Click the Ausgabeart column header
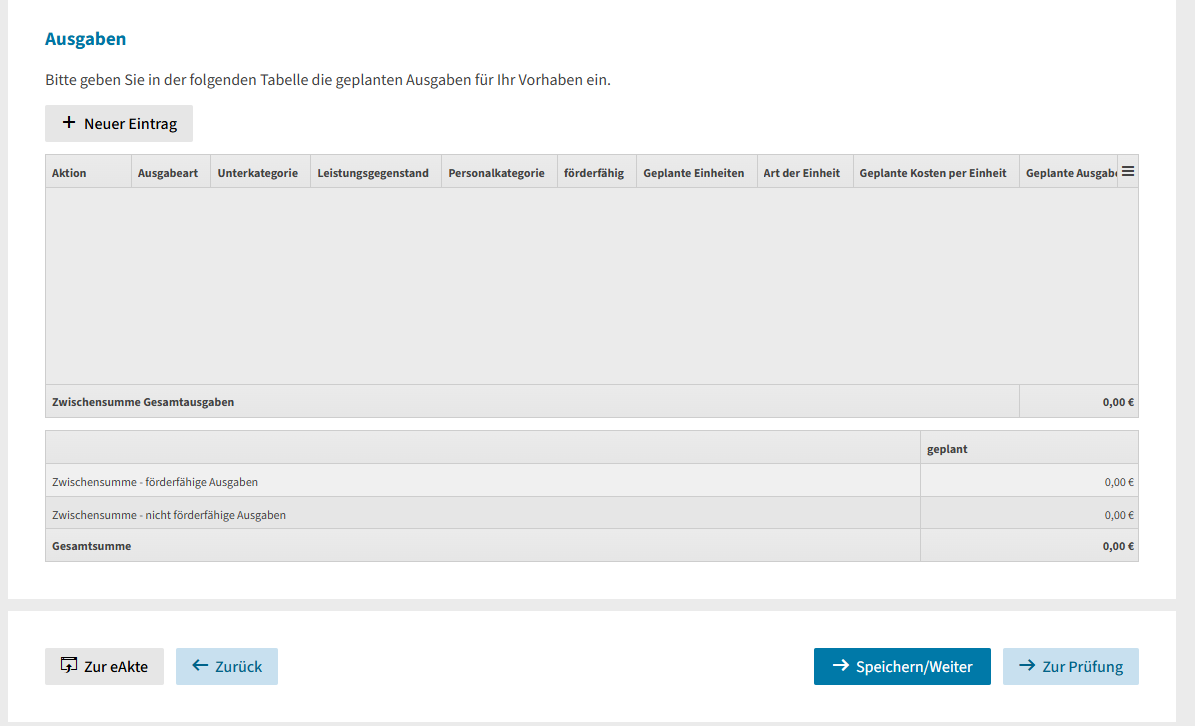Viewport: 1195px width, 726px height. 168,173
